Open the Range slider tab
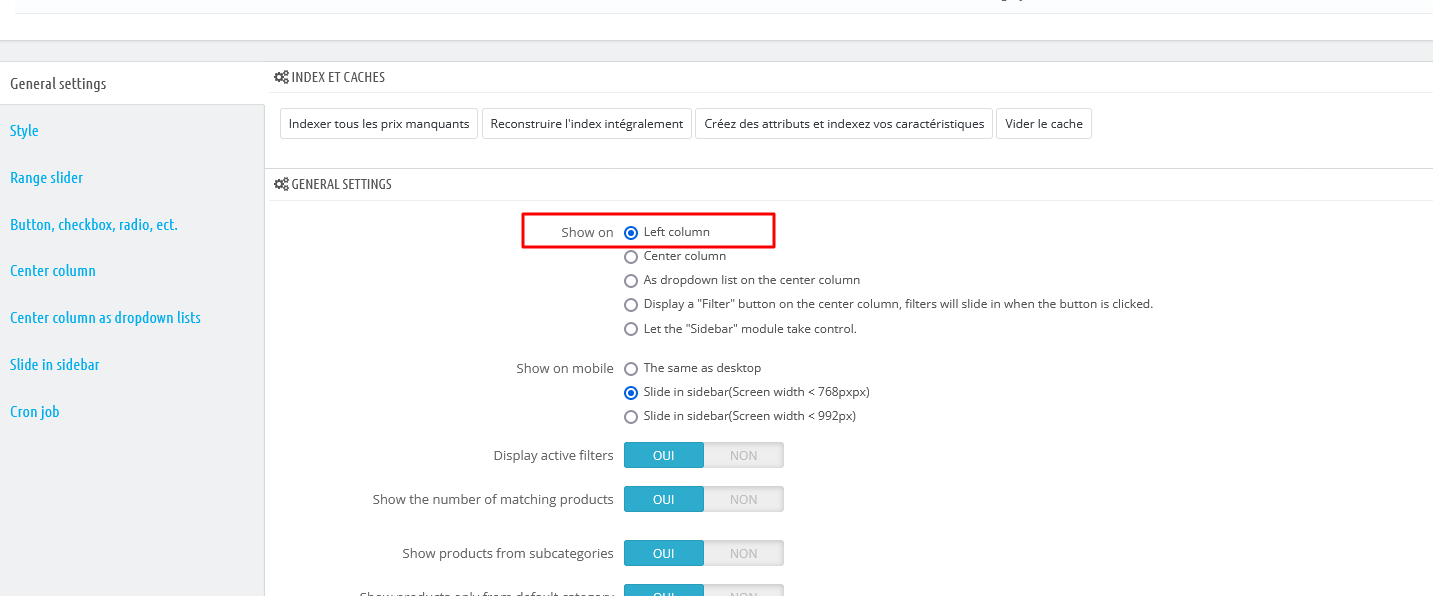The width and height of the screenshot is (1433, 596). click(46, 178)
